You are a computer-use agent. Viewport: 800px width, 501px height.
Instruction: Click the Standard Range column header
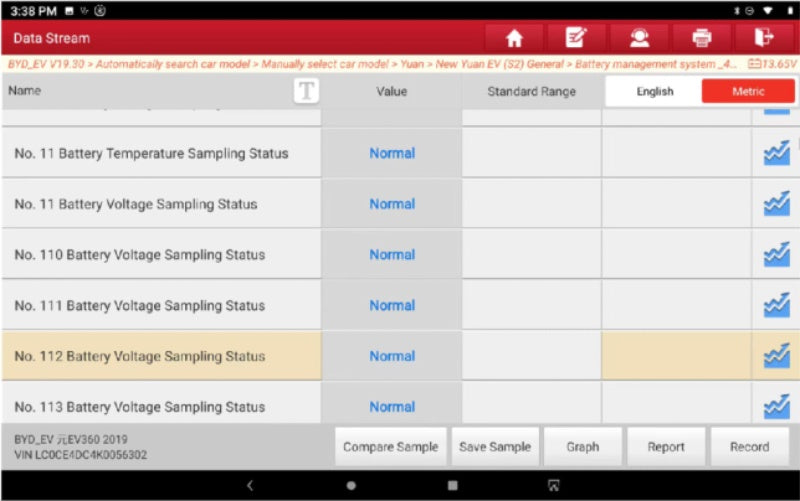click(x=531, y=91)
